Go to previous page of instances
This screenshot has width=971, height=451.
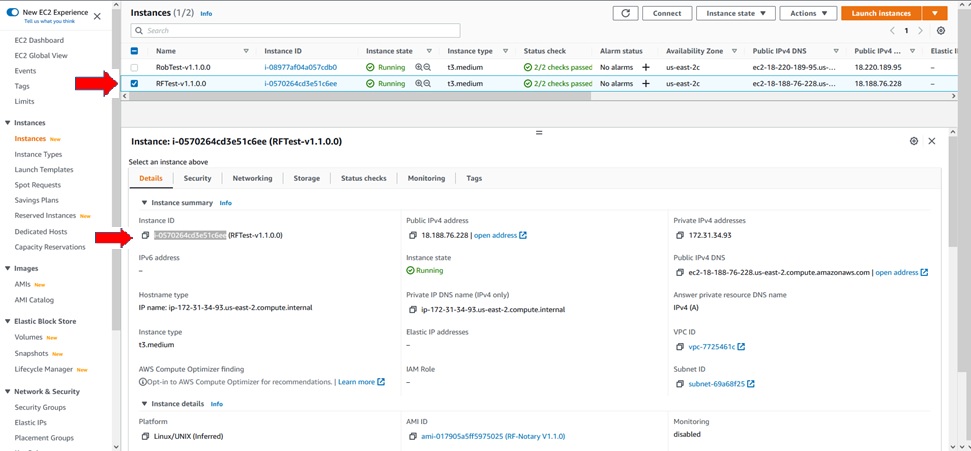point(892,30)
